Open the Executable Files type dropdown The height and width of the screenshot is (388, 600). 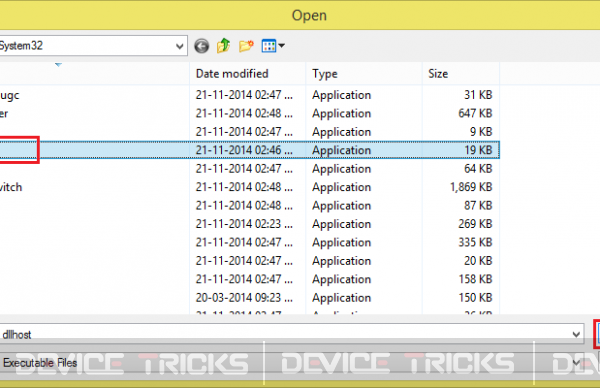click(576, 363)
